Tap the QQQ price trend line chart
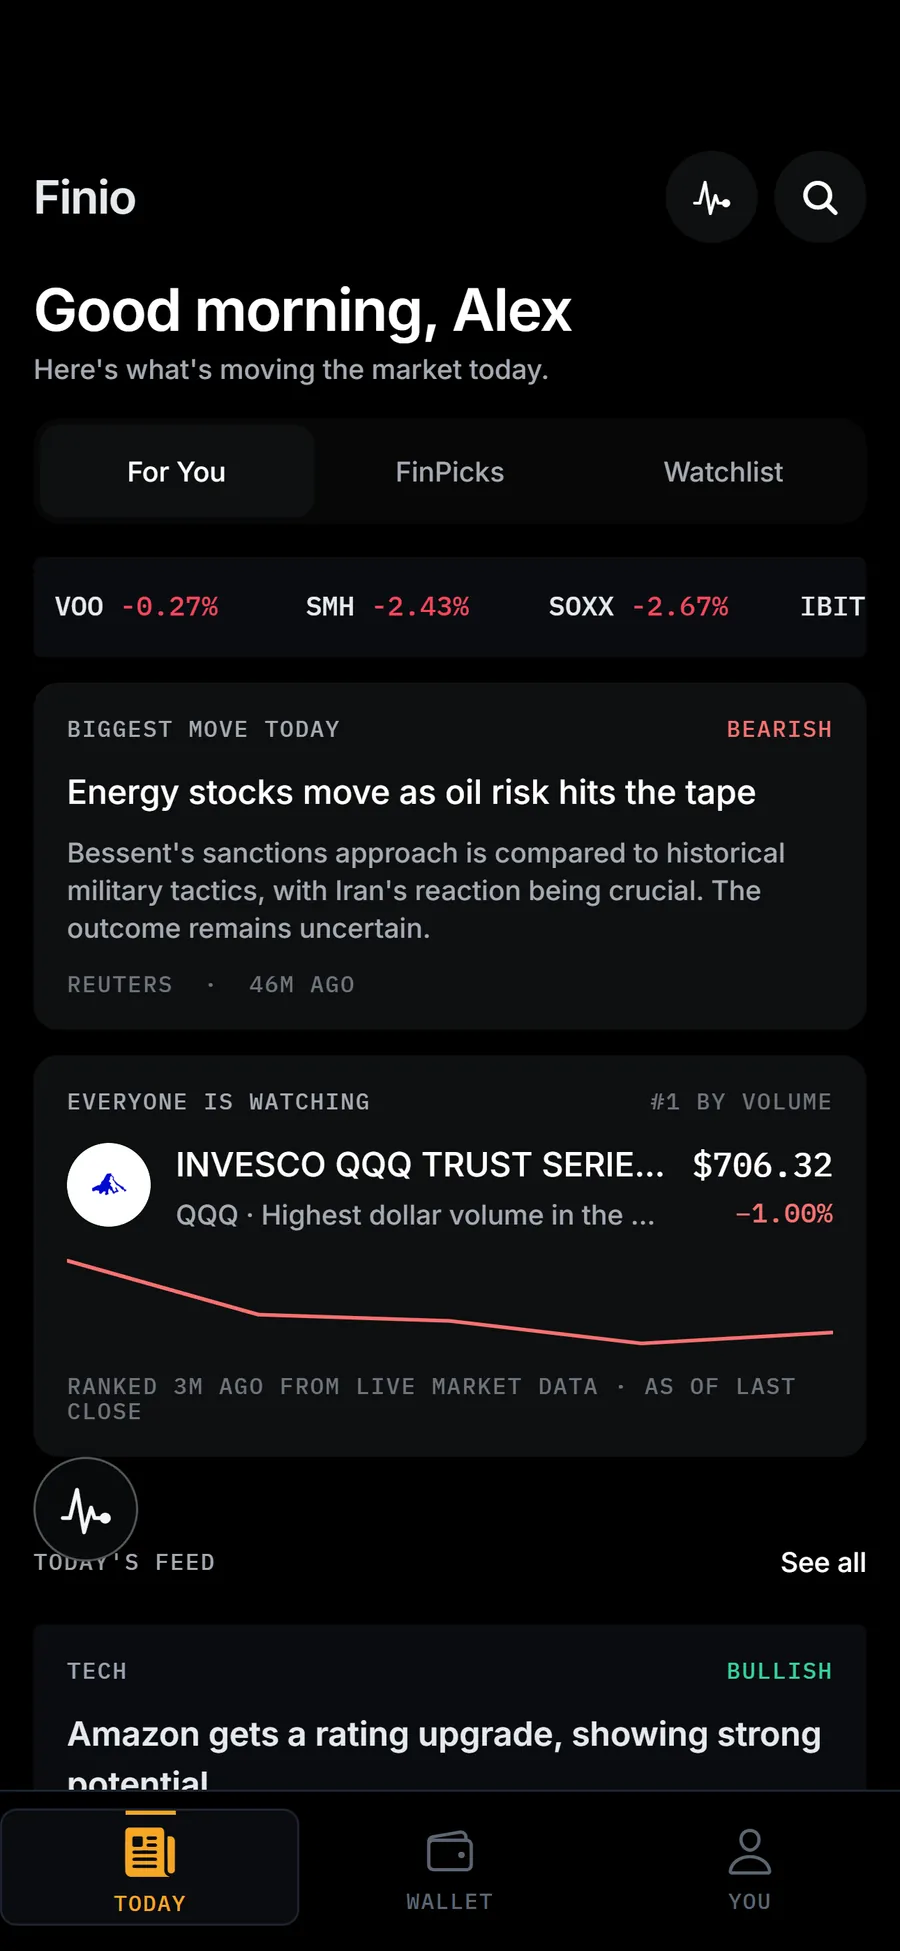900x1951 pixels. click(450, 1301)
